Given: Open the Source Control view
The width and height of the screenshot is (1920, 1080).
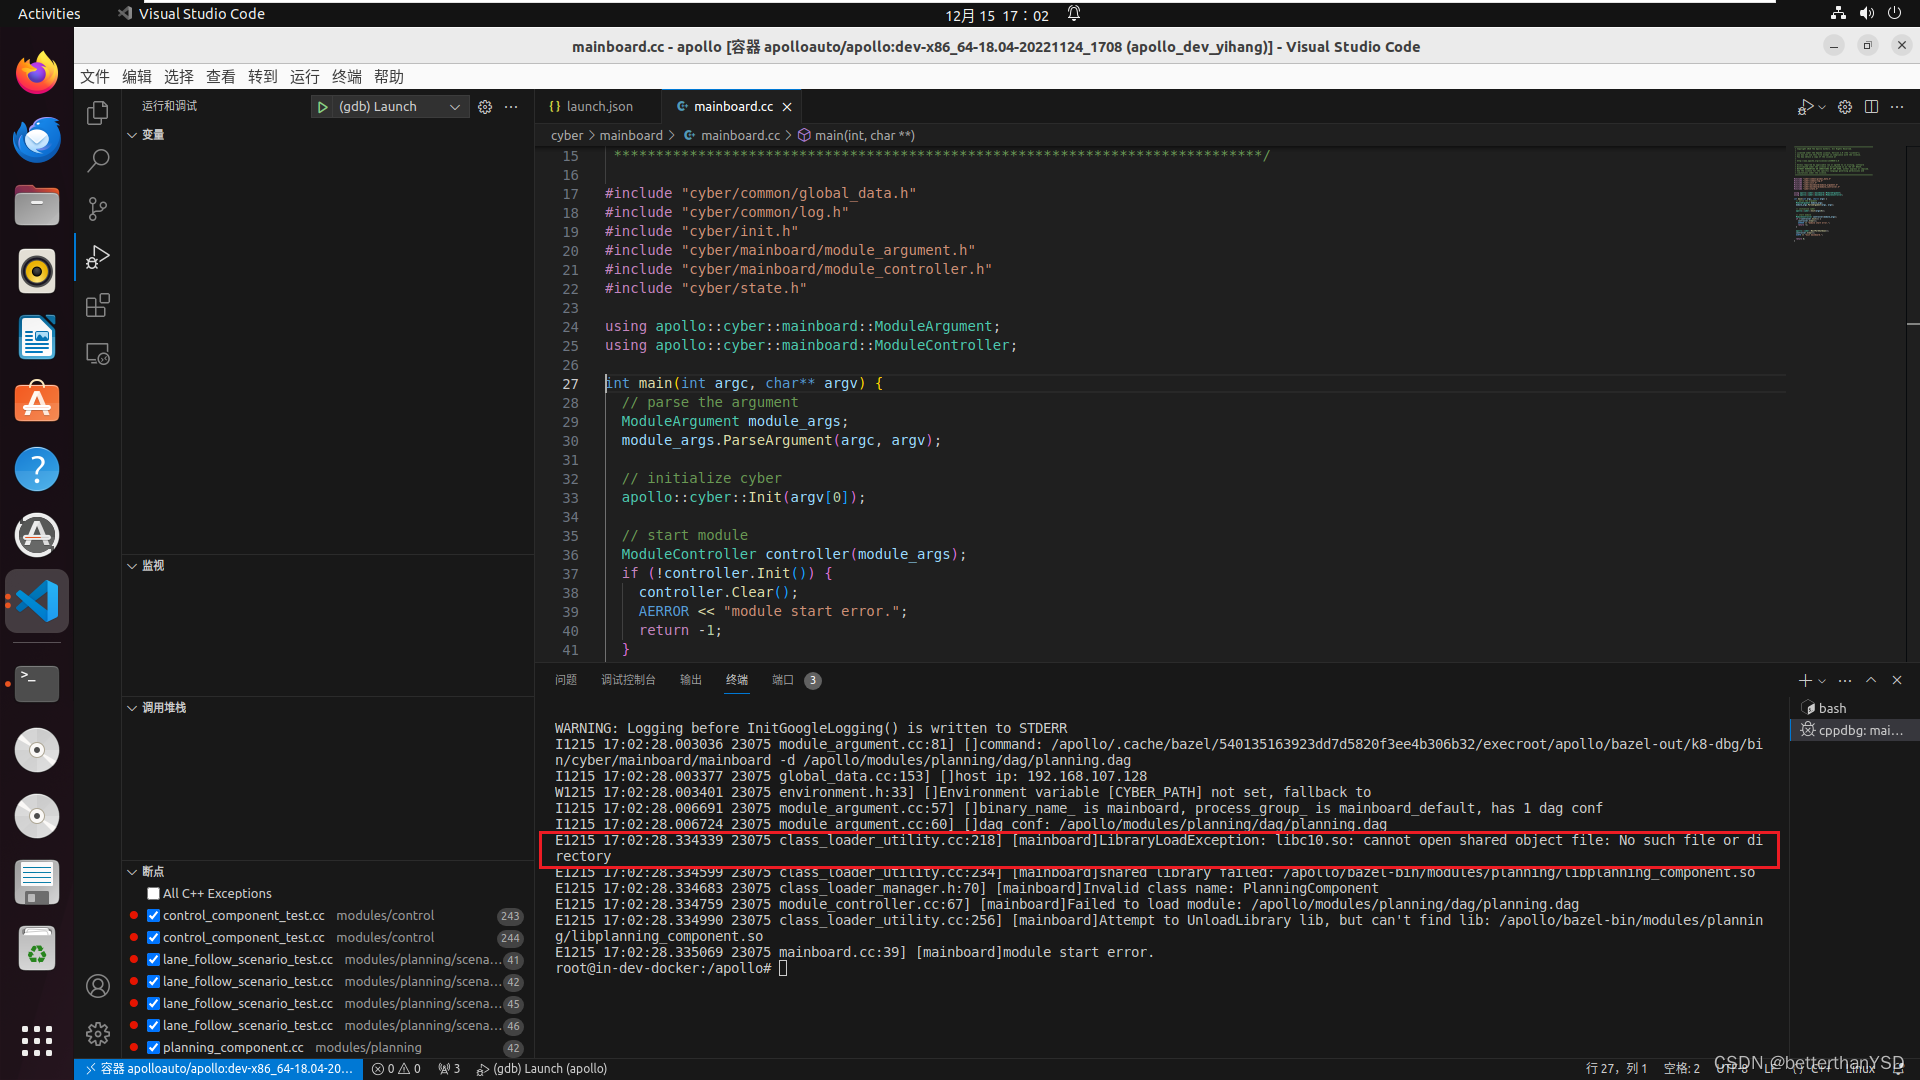Looking at the screenshot, I should coord(97,208).
